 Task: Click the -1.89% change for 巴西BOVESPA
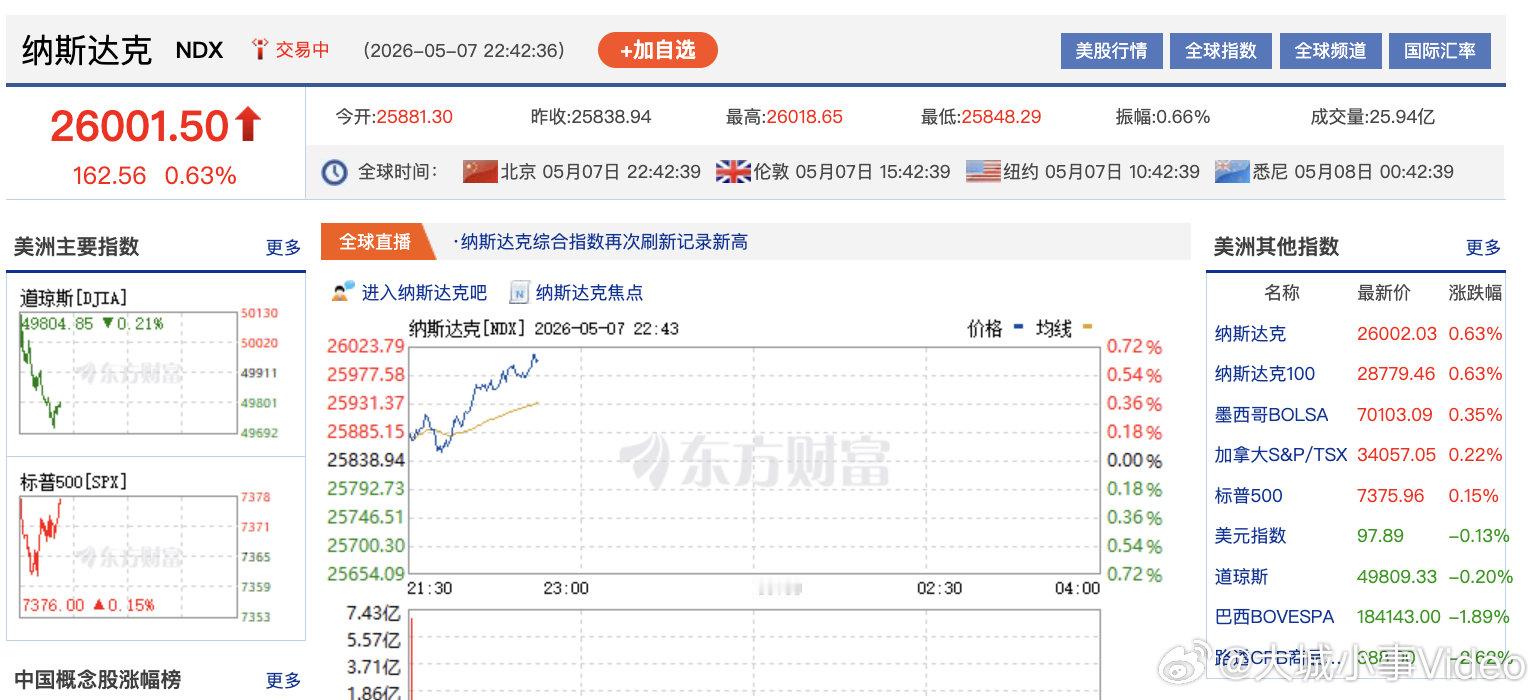click(1479, 617)
